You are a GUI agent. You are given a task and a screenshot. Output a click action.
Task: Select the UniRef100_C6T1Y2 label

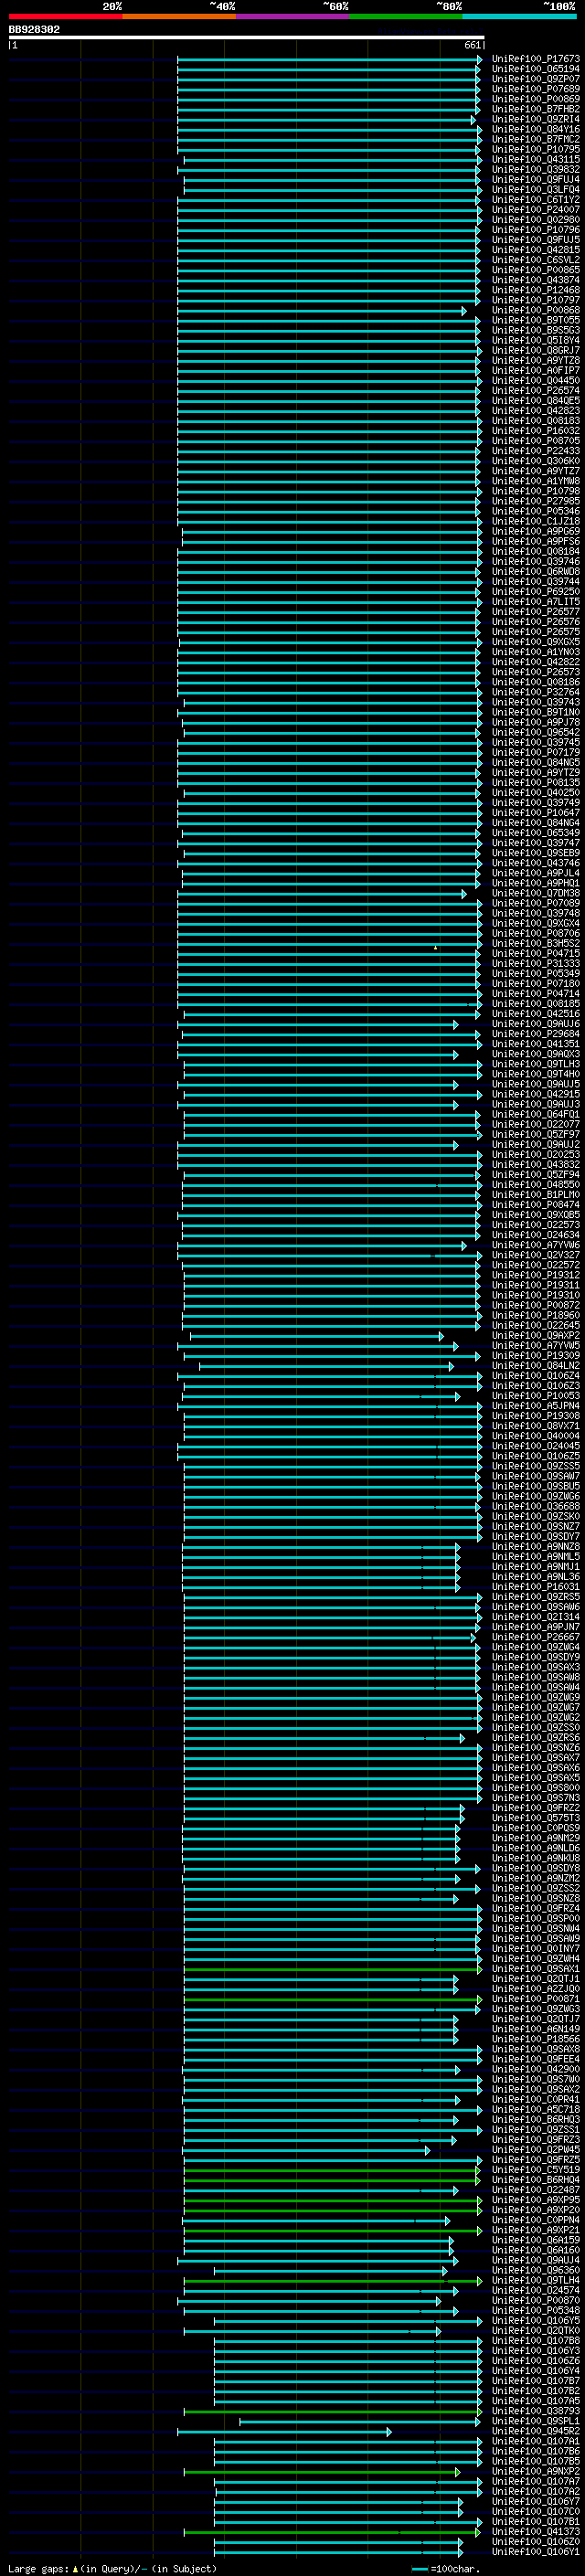point(536,199)
